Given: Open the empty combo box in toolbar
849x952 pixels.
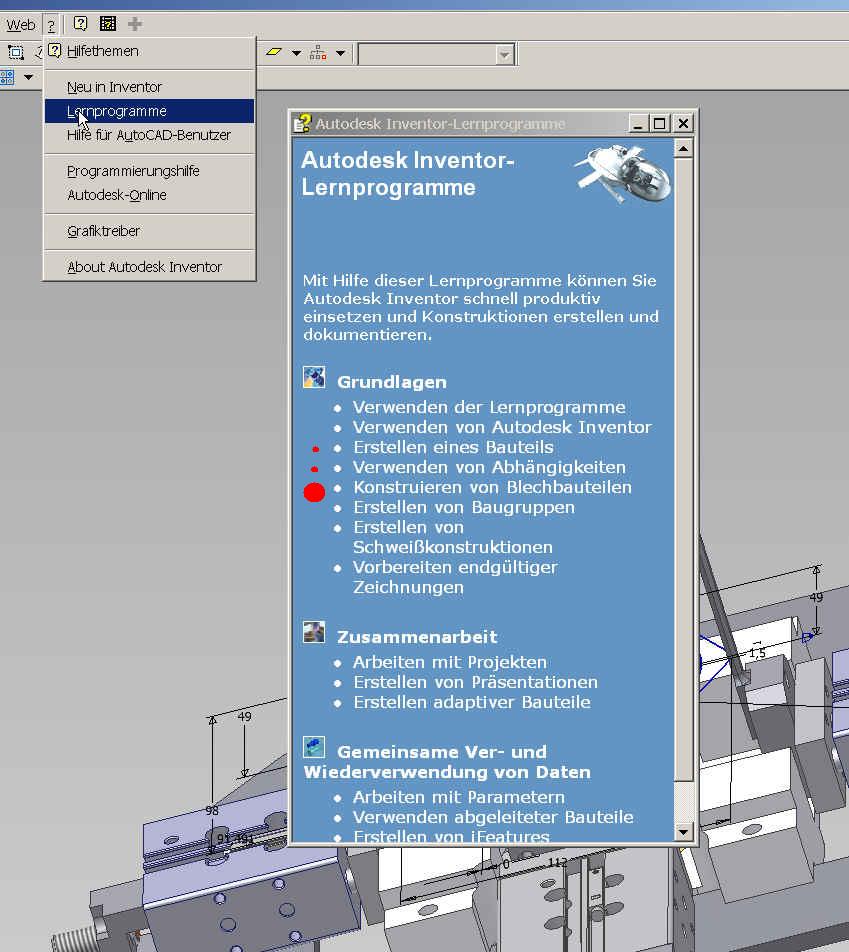Looking at the screenshot, I should click(437, 54).
